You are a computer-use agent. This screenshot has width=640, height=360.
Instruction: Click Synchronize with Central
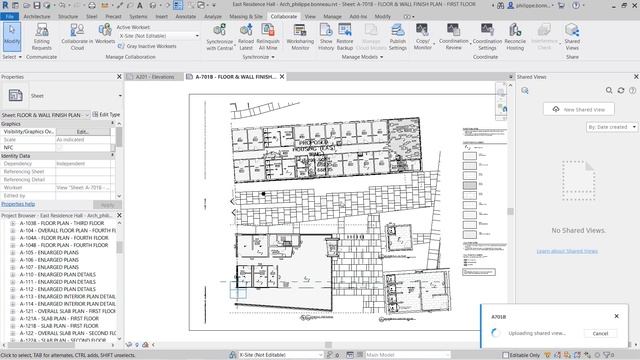coord(220,37)
